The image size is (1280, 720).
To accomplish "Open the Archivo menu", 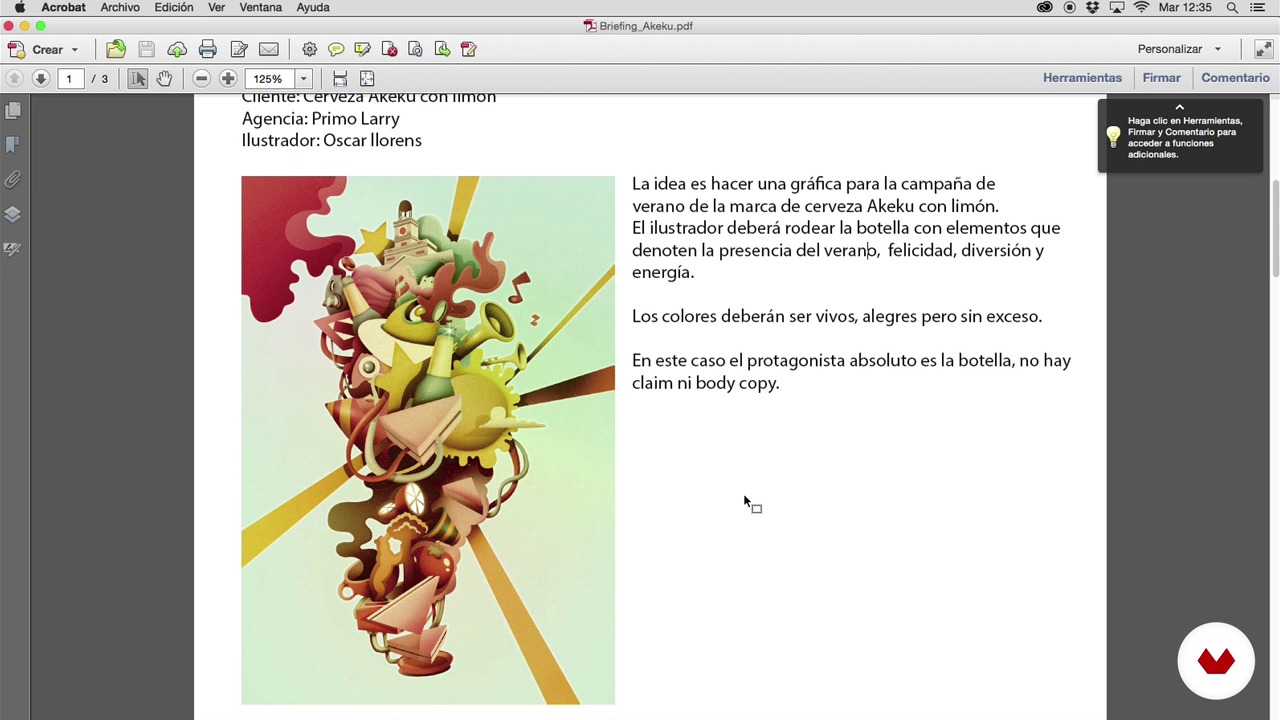I will [120, 7].
